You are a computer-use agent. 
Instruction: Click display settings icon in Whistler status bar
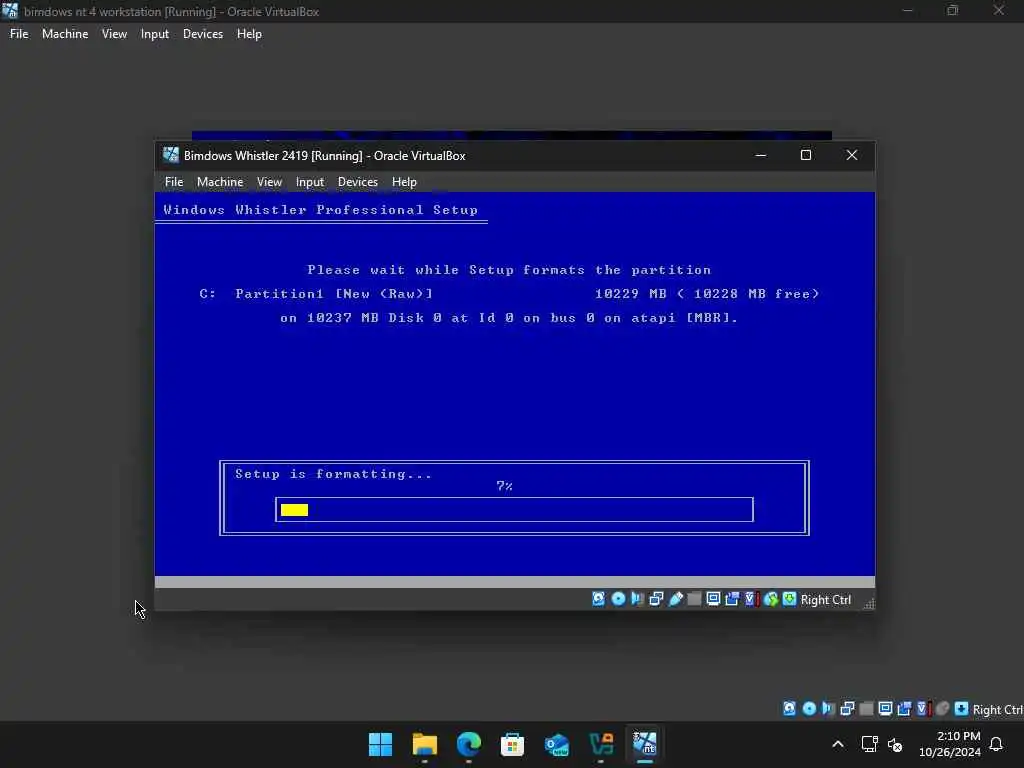tap(713, 599)
